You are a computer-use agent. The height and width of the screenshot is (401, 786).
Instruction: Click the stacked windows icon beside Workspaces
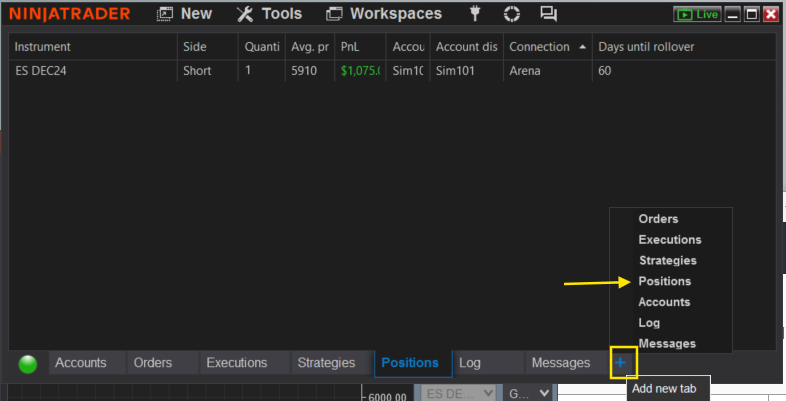click(334, 14)
